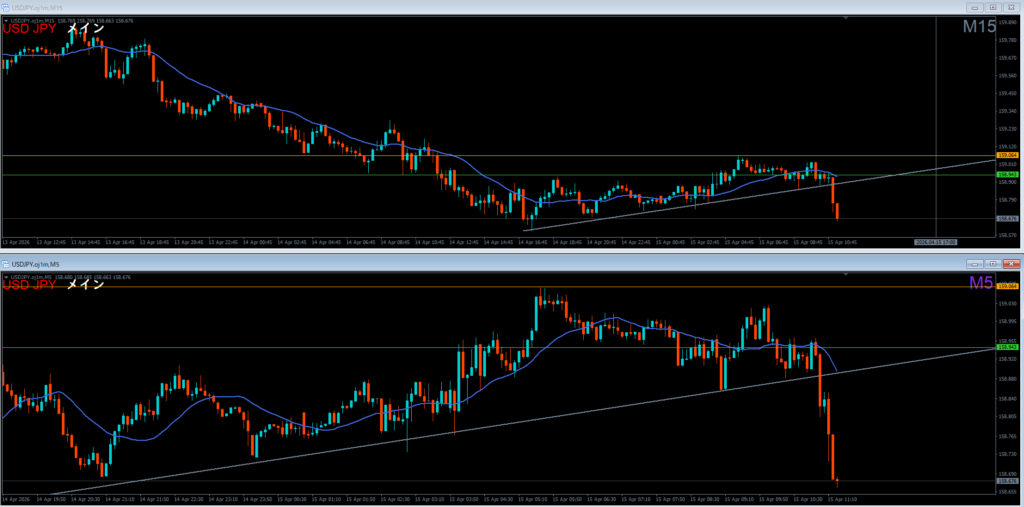
Task: Click the purple M5 timeframe label
Action: pos(982,282)
